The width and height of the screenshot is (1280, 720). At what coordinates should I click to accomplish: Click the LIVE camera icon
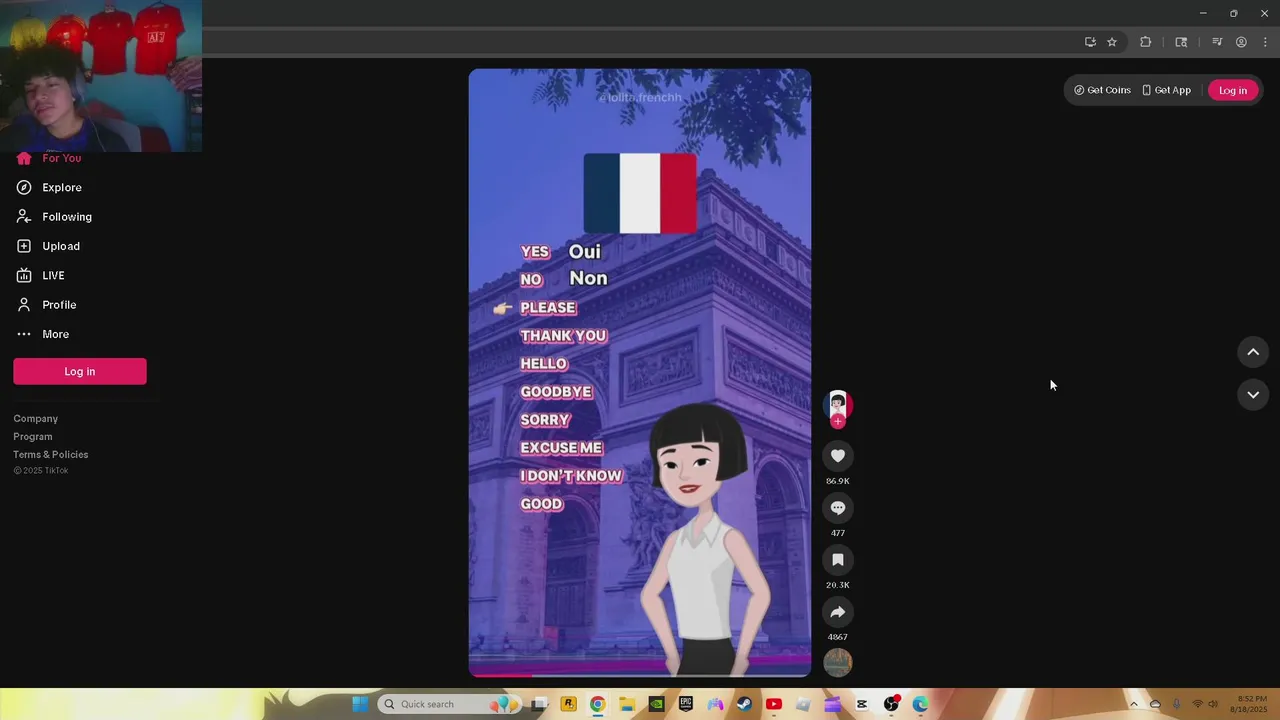coord(24,275)
